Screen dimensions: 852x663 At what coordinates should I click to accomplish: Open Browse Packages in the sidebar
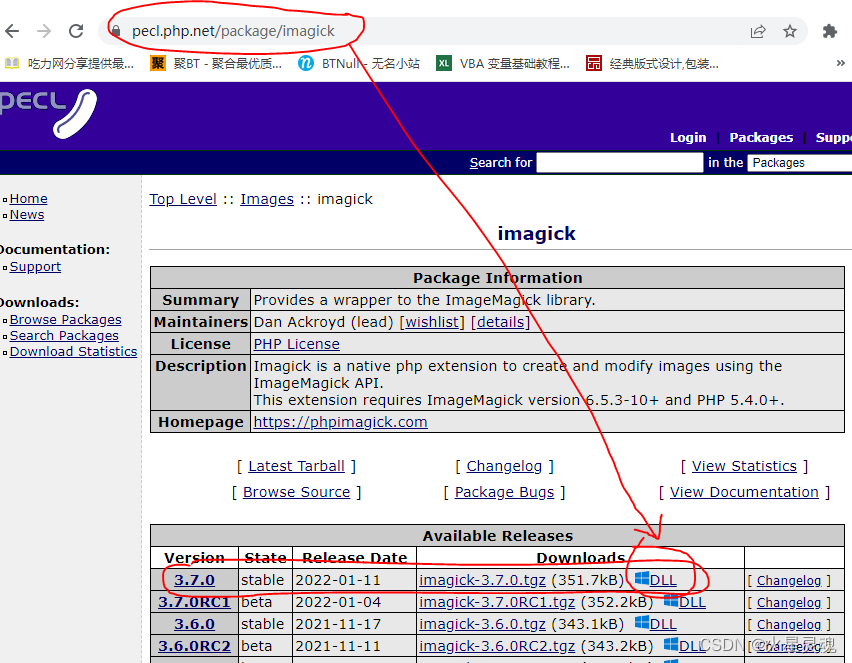click(x=65, y=320)
